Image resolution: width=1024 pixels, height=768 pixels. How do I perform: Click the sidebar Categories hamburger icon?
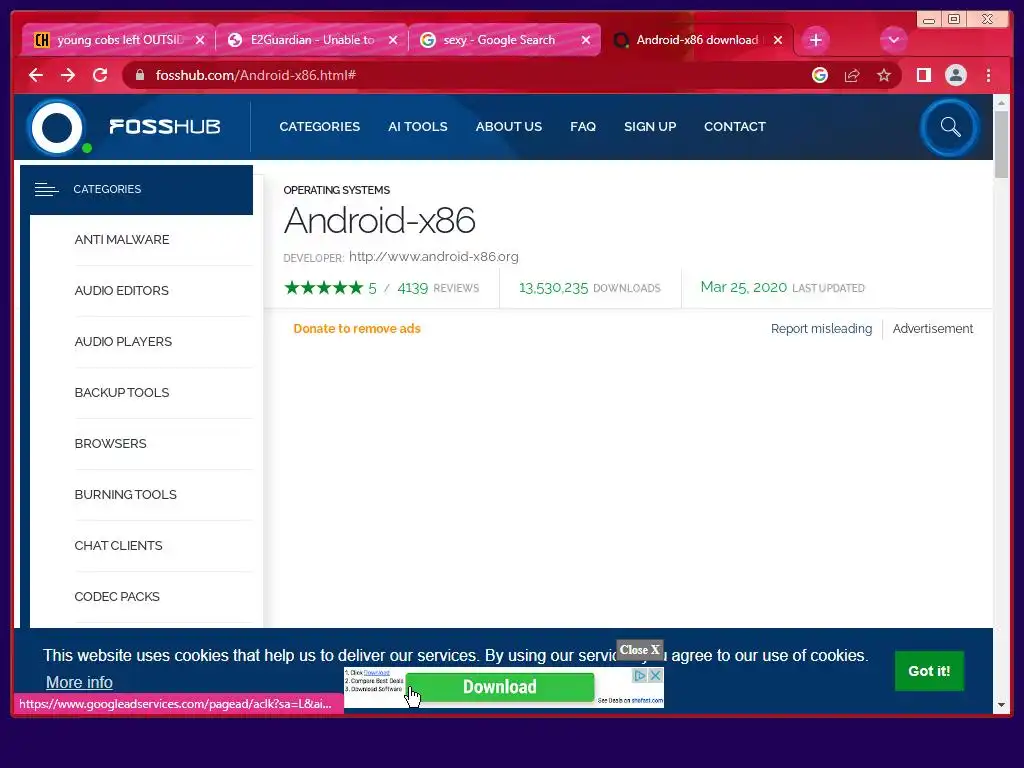click(x=46, y=189)
